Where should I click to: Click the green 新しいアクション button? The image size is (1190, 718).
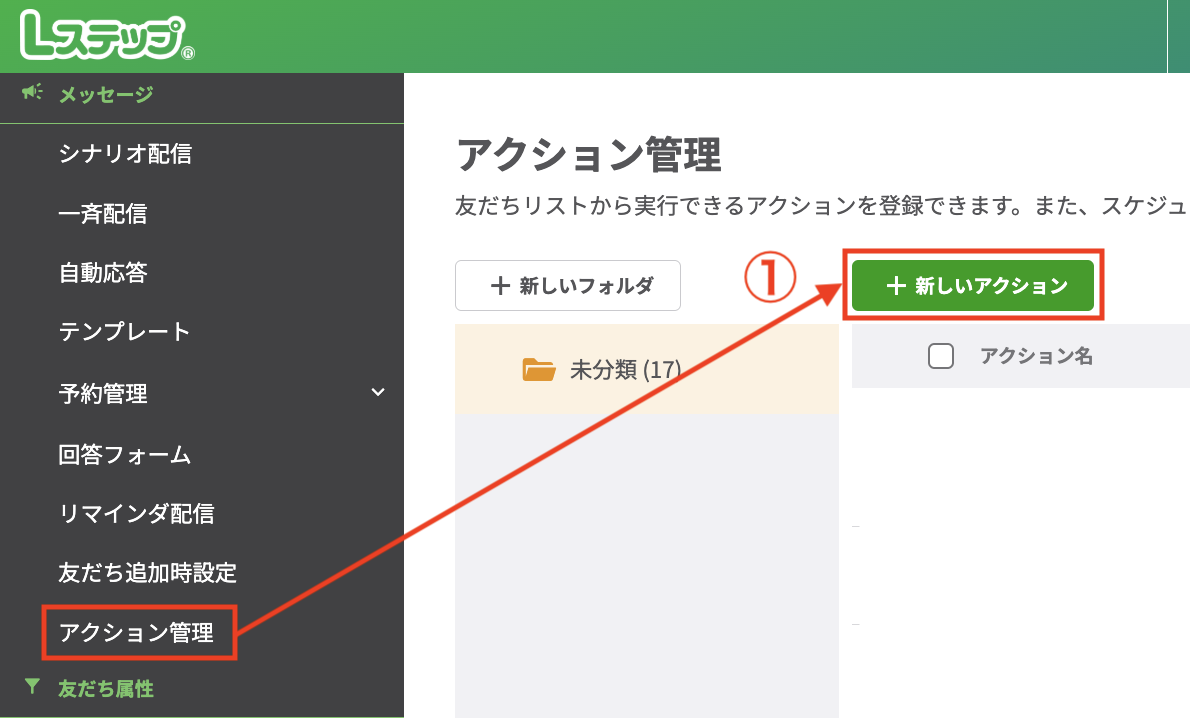(x=972, y=285)
